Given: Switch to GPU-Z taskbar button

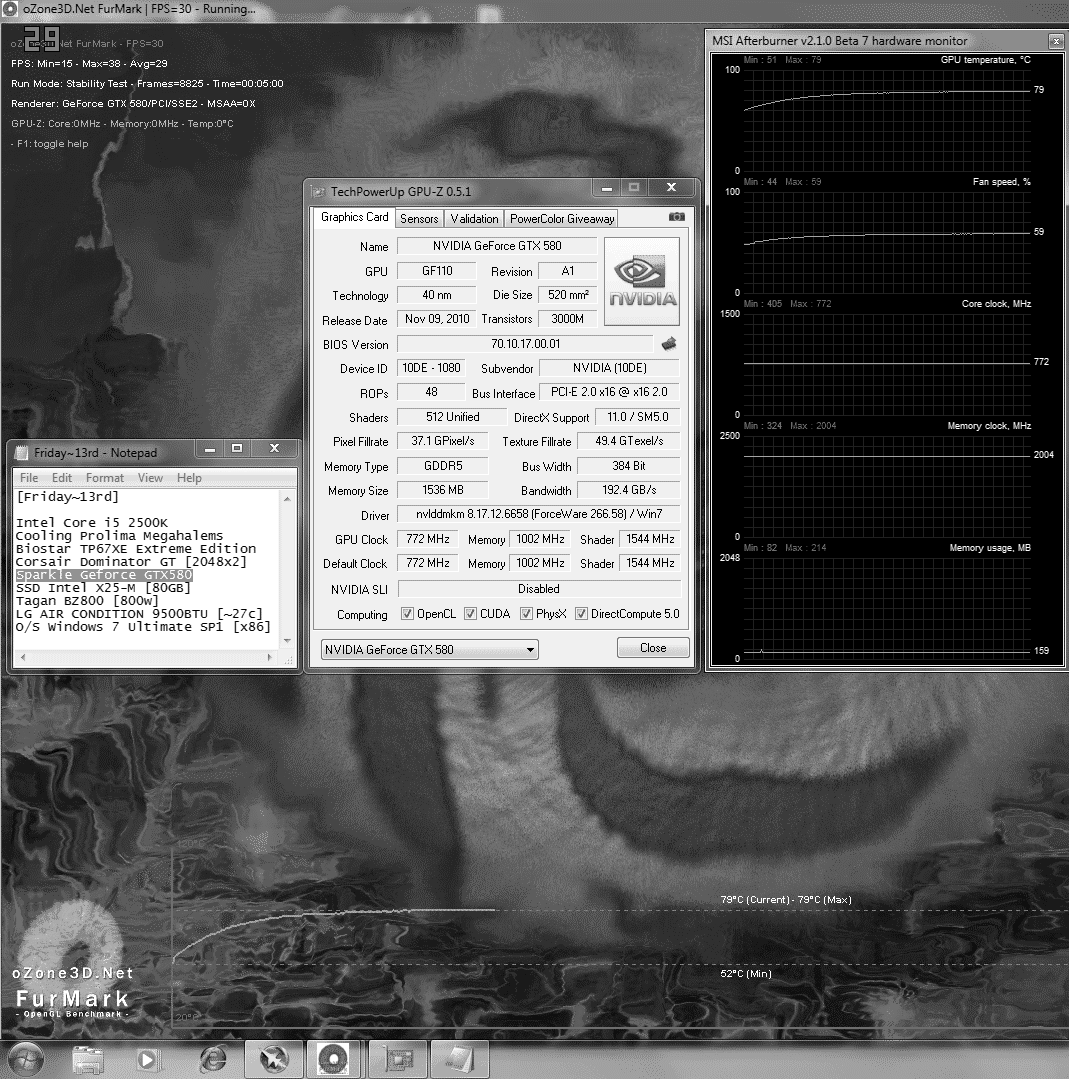Looking at the screenshot, I should click(x=398, y=1059).
